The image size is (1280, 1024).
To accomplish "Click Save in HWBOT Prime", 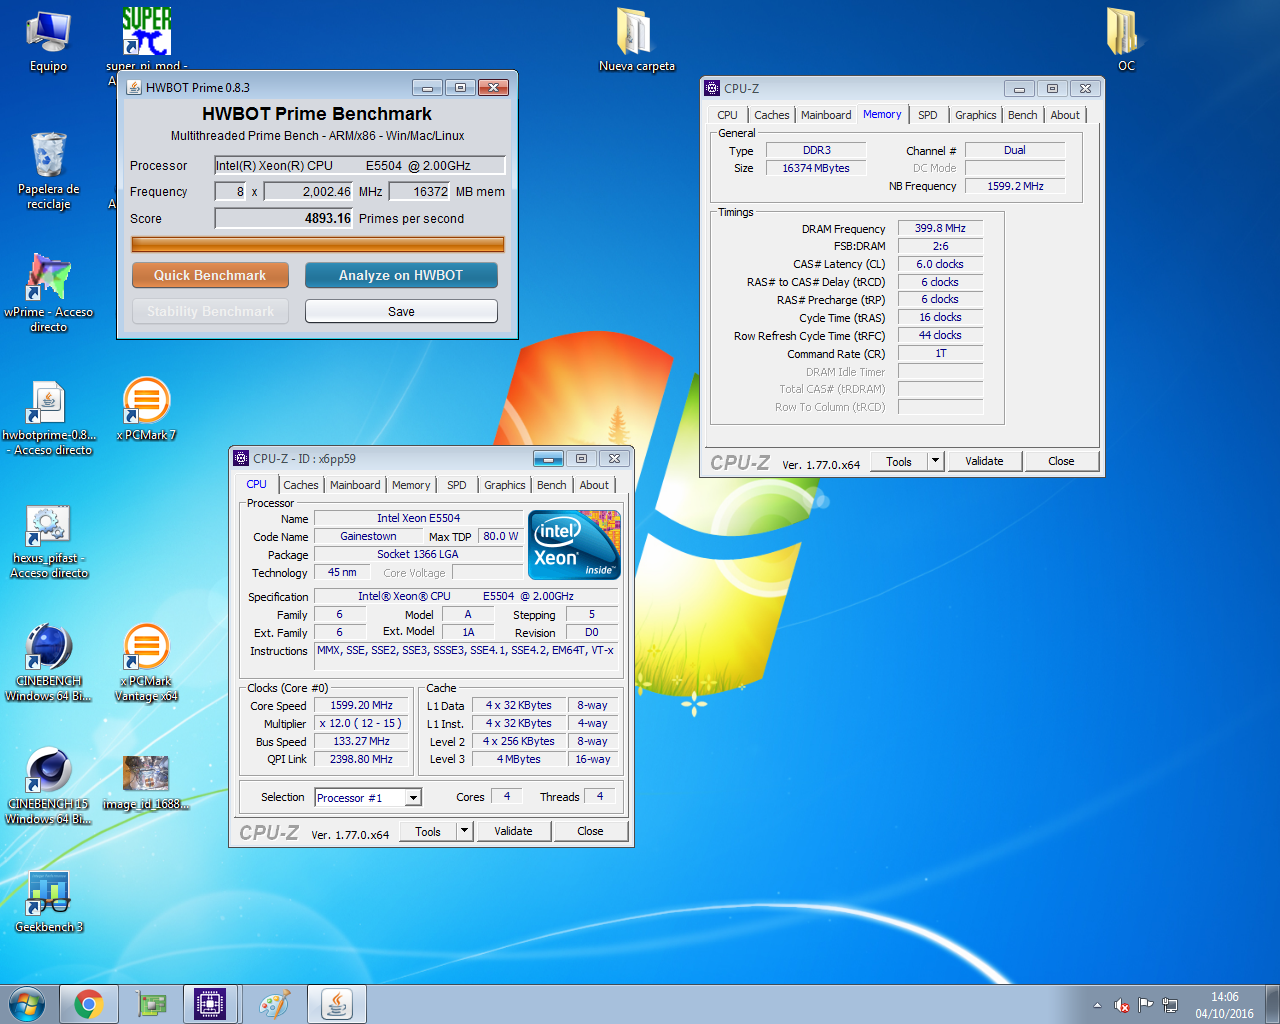I will (x=401, y=311).
